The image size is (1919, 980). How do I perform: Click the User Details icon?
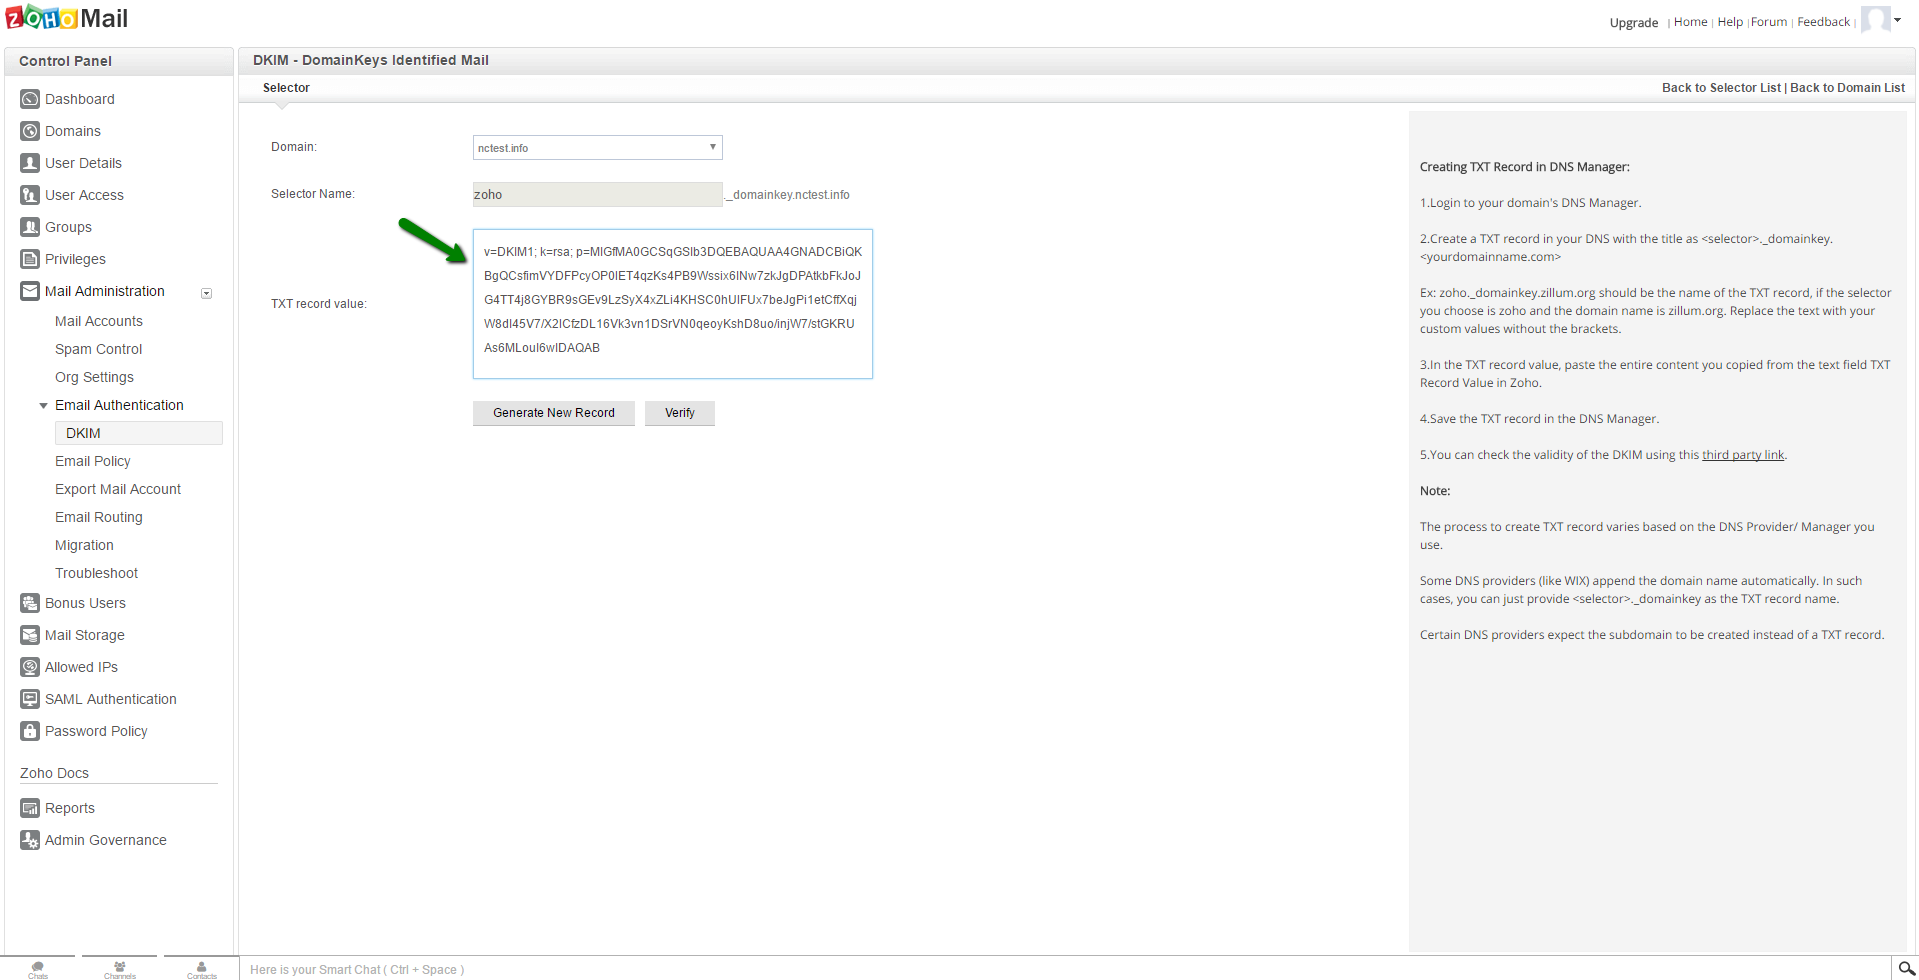coord(30,163)
